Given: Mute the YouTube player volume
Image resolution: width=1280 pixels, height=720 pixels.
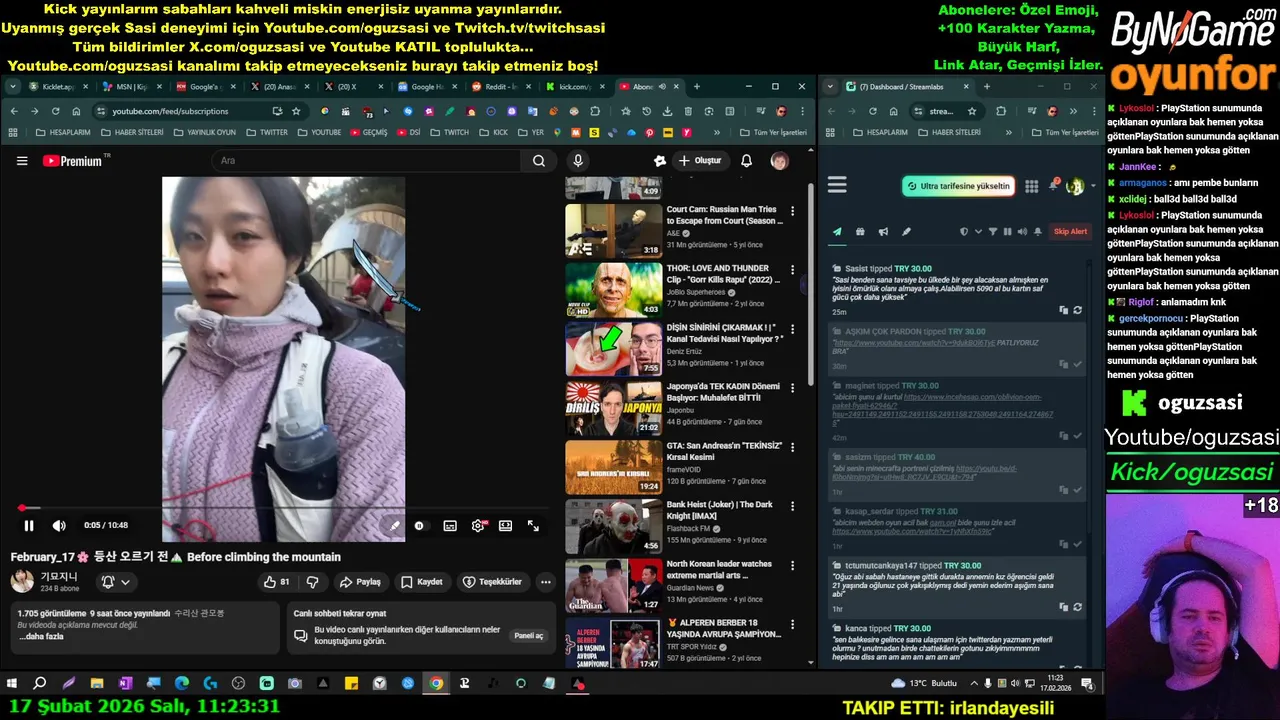Looking at the screenshot, I should [59, 526].
